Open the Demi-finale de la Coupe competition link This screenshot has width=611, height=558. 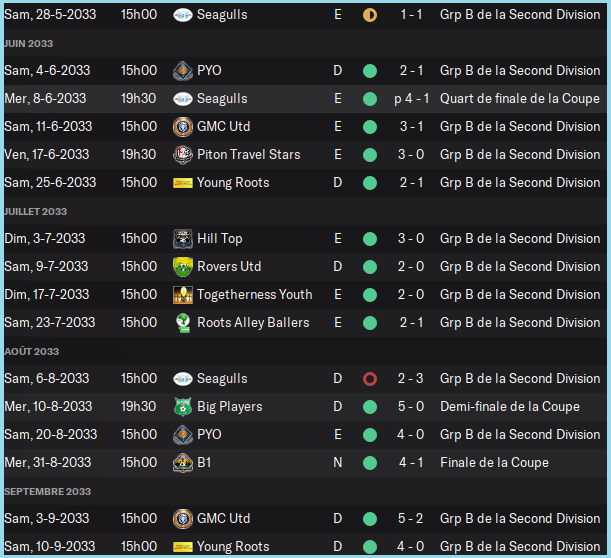509,407
